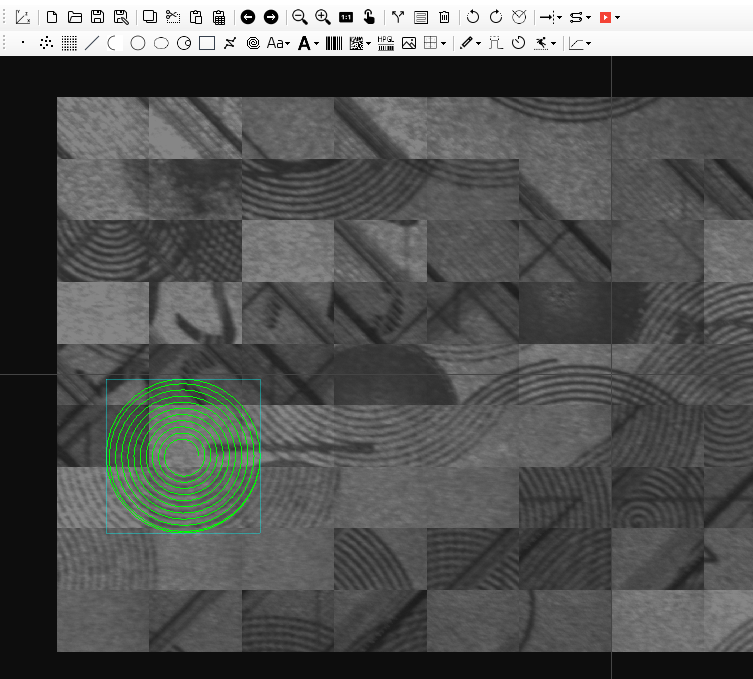The image size is (753, 679).
Task: Expand the pencil tool dropdown arrow
Action: click(479, 43)
